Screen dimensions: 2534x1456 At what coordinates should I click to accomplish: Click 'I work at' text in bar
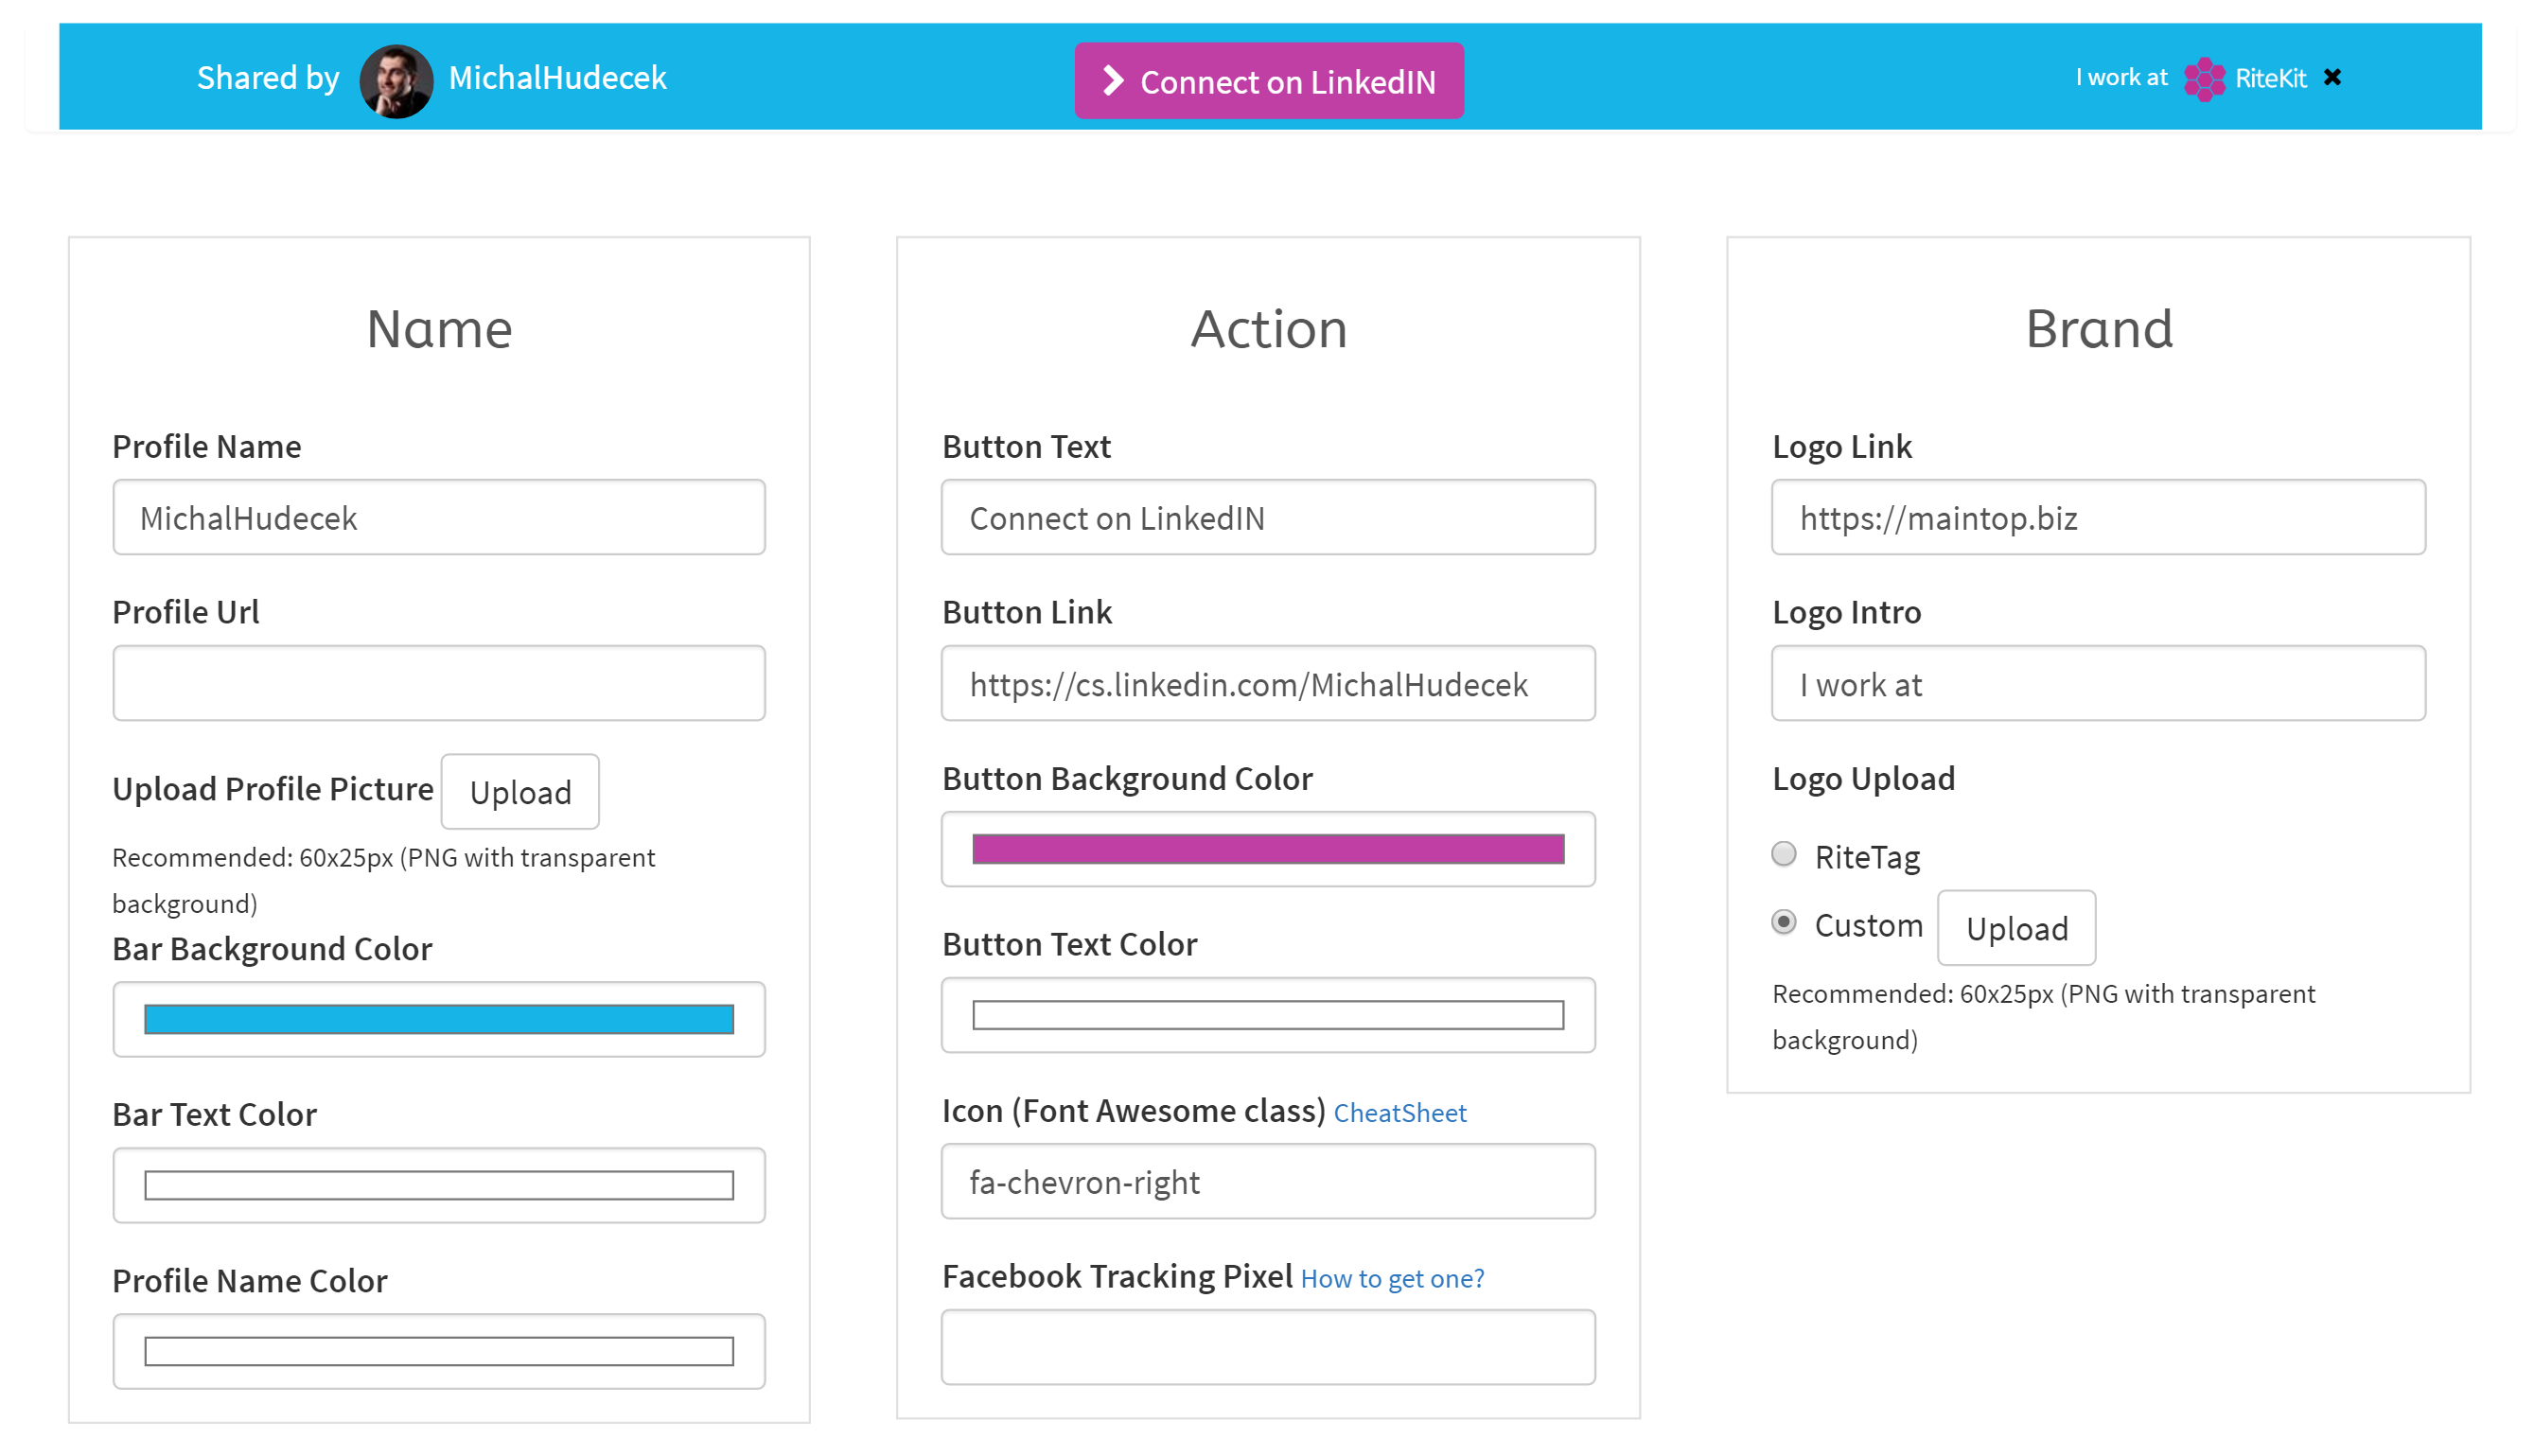tap(2121, 78)
